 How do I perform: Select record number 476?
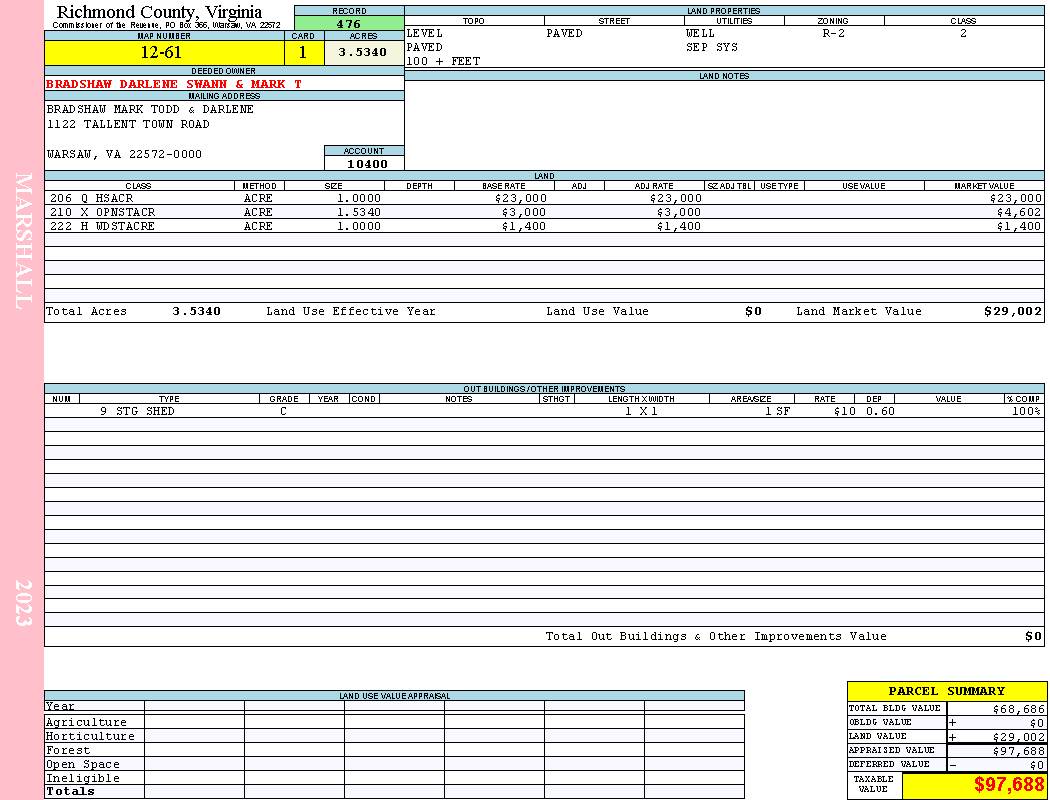(x=349, y=24)
